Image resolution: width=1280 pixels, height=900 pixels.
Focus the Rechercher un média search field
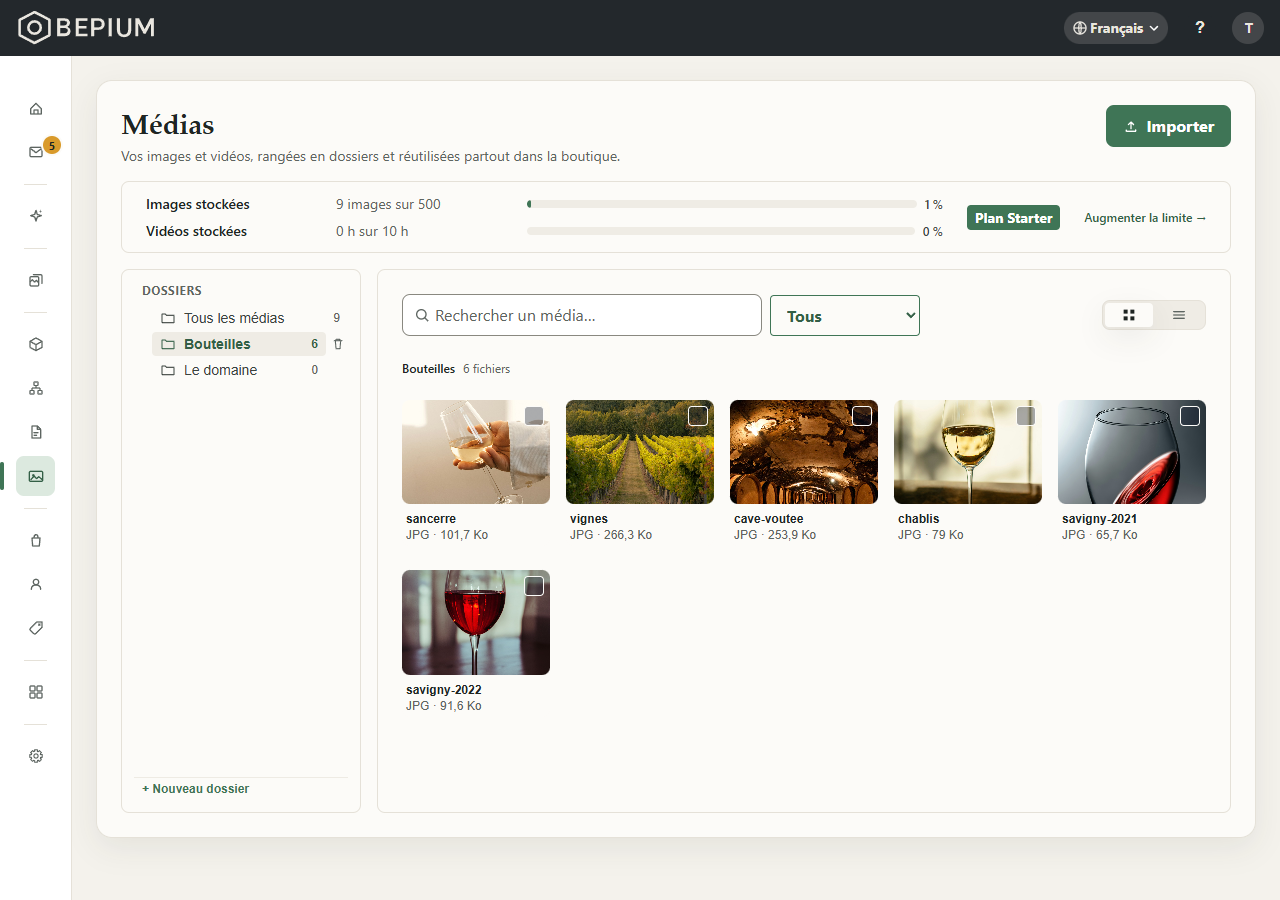click(582, 315)
